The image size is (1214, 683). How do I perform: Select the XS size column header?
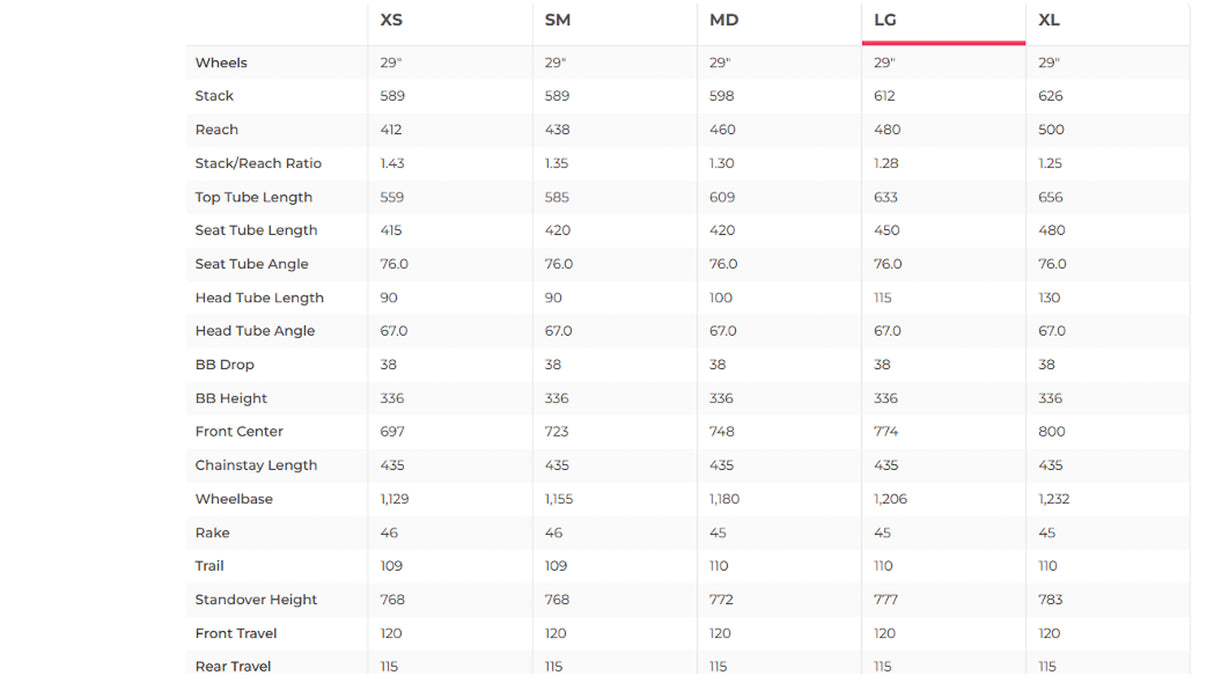click(x=391, y=20)
